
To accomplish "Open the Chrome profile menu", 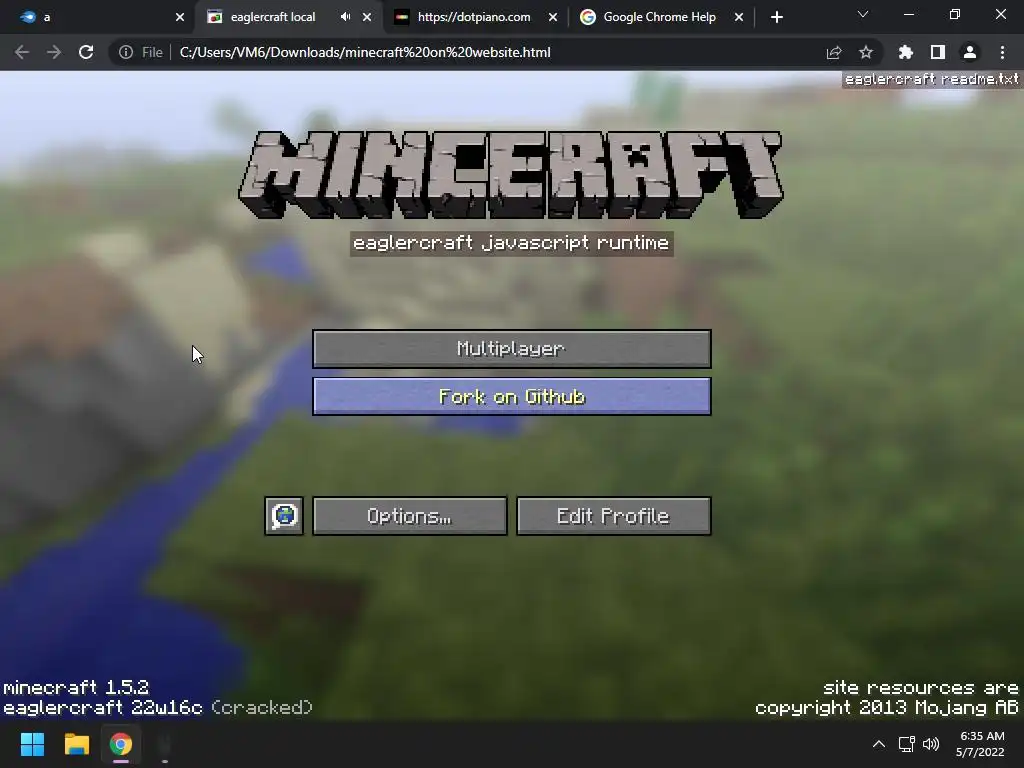I will [970, 52].
